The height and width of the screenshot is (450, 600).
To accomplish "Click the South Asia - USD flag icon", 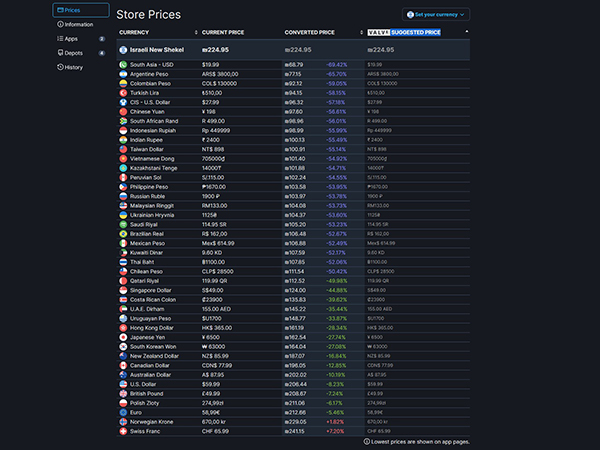I will pyautogui.click(x=123, y=65).
